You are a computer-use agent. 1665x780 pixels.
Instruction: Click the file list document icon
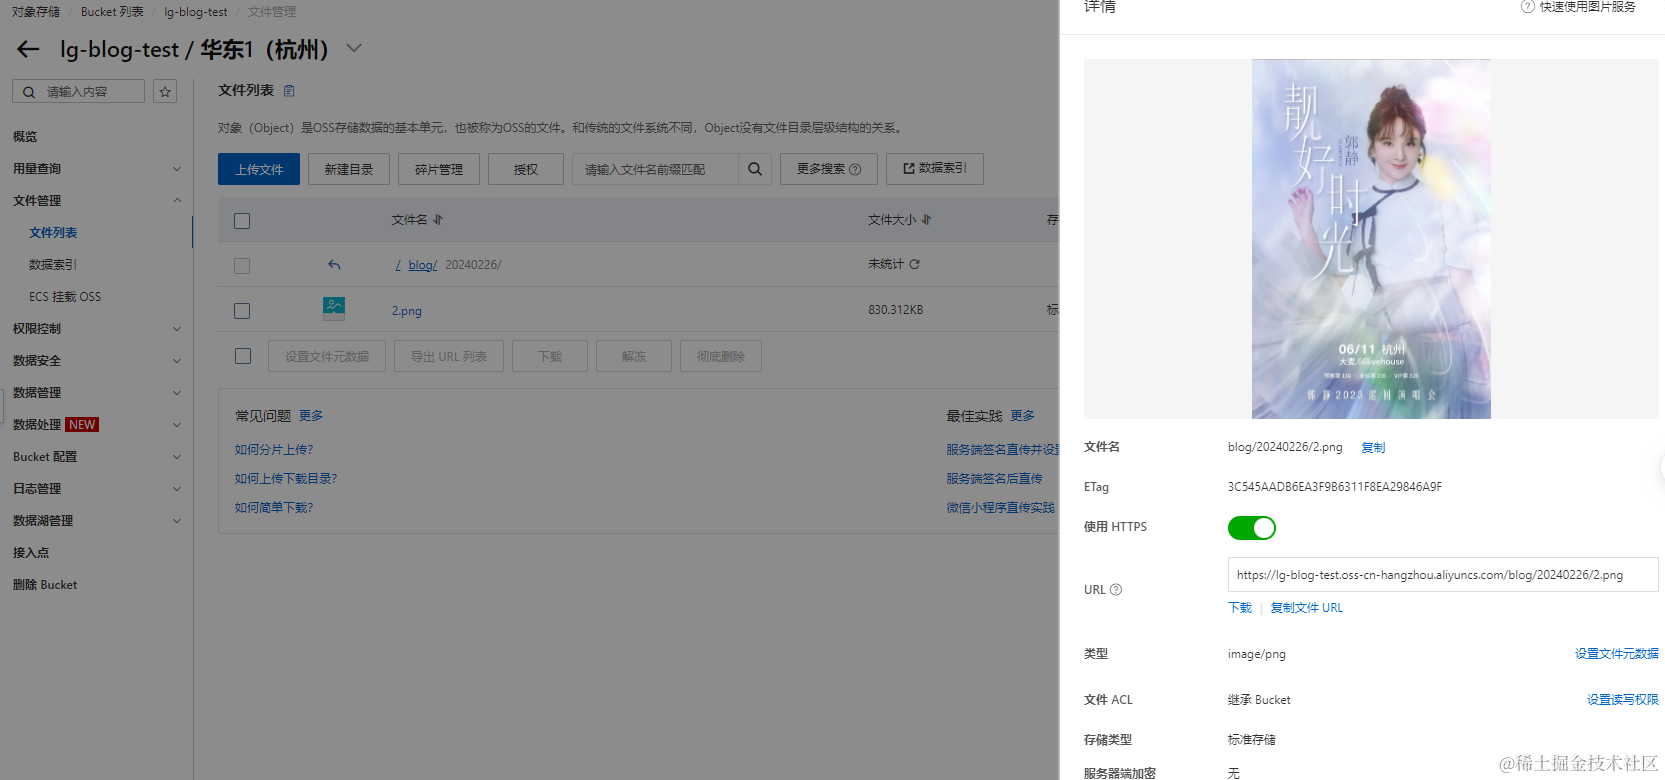pyautogui.click(x=289, y=91)
